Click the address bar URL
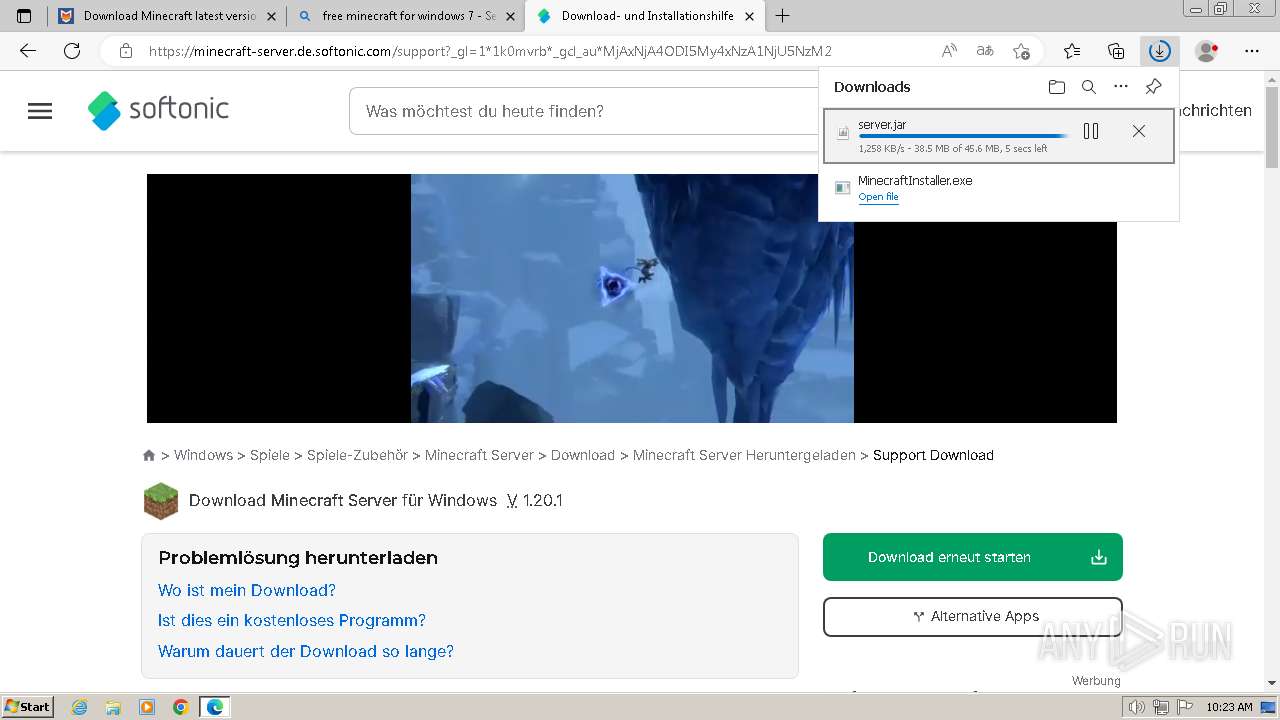Image resolution: width=1280 pixels, height=720 pixels. pos(490,51)
